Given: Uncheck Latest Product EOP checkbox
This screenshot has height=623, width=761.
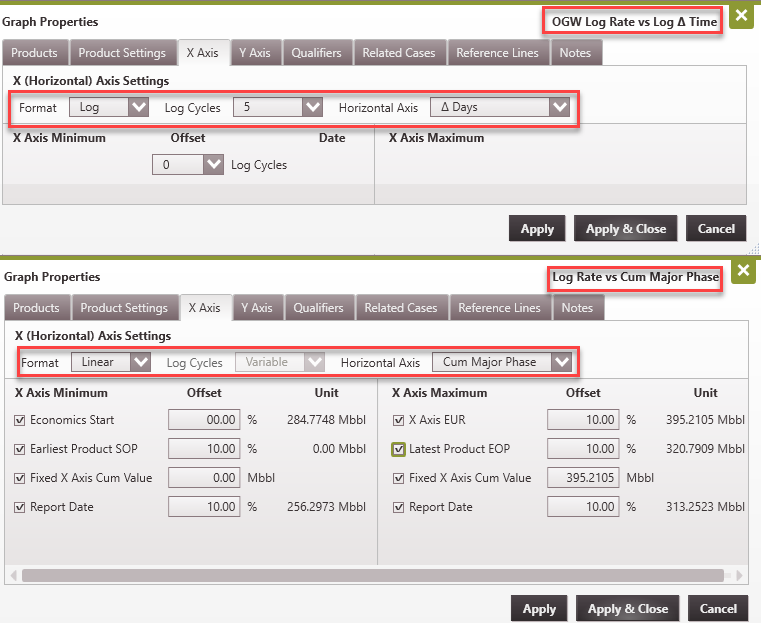Looking at the screenshot, I should pyautogui.click(x=400, y=450).
